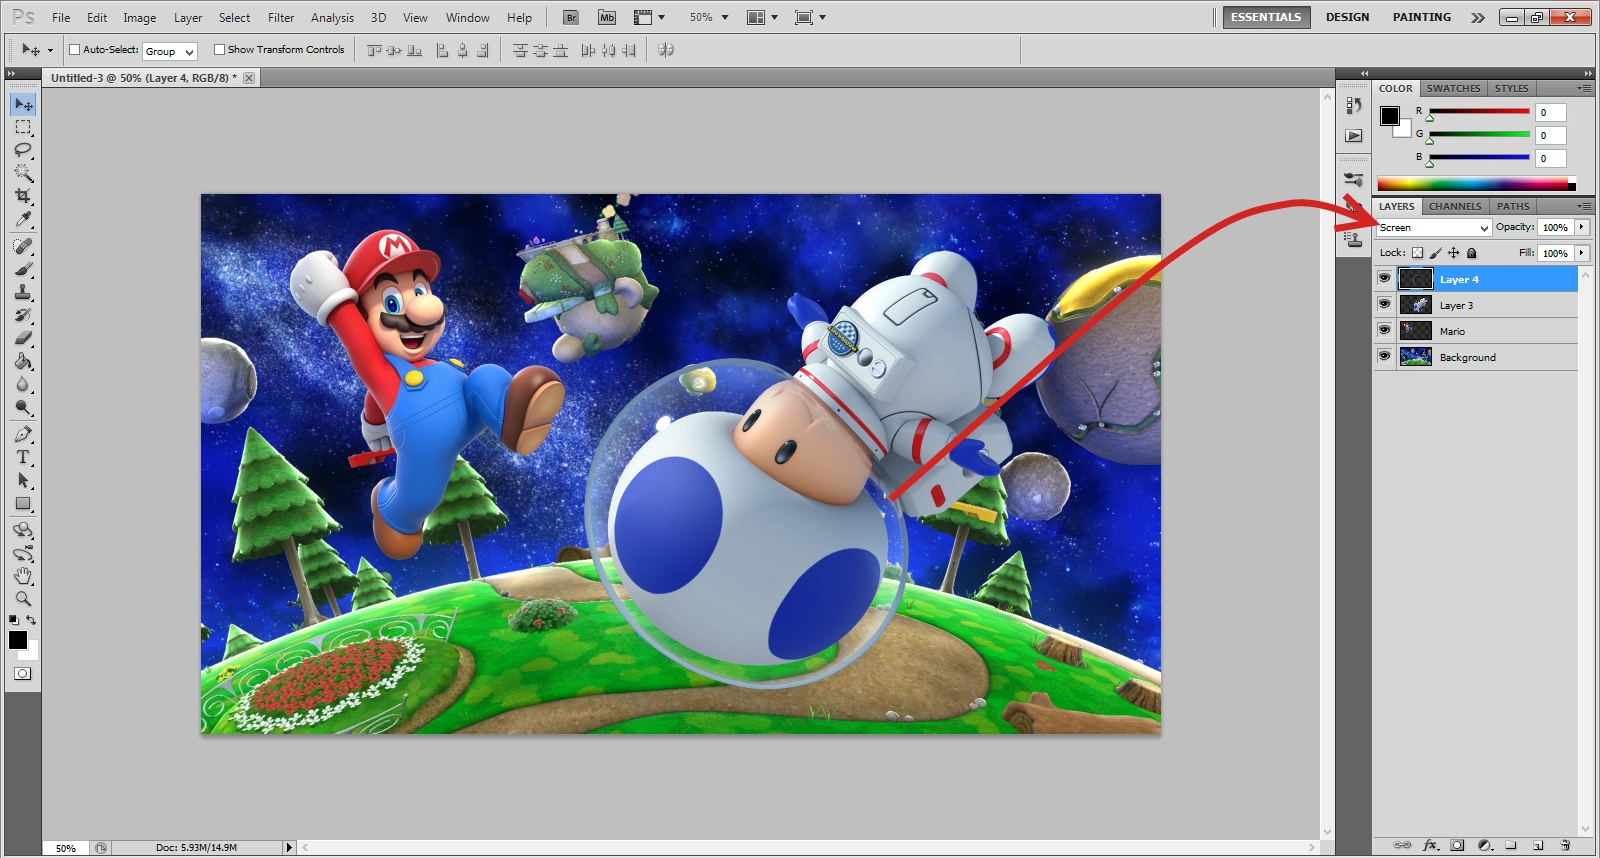1600x858 pixels.
Task: Click the layer style fx icon
Action: [1430, 845]
